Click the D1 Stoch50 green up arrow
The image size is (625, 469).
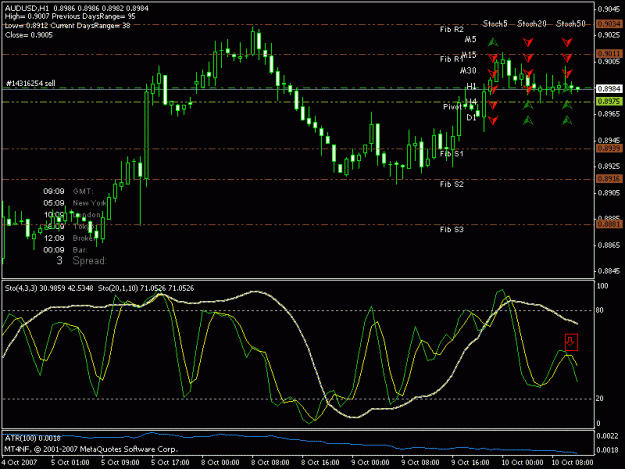click(567, 120)
